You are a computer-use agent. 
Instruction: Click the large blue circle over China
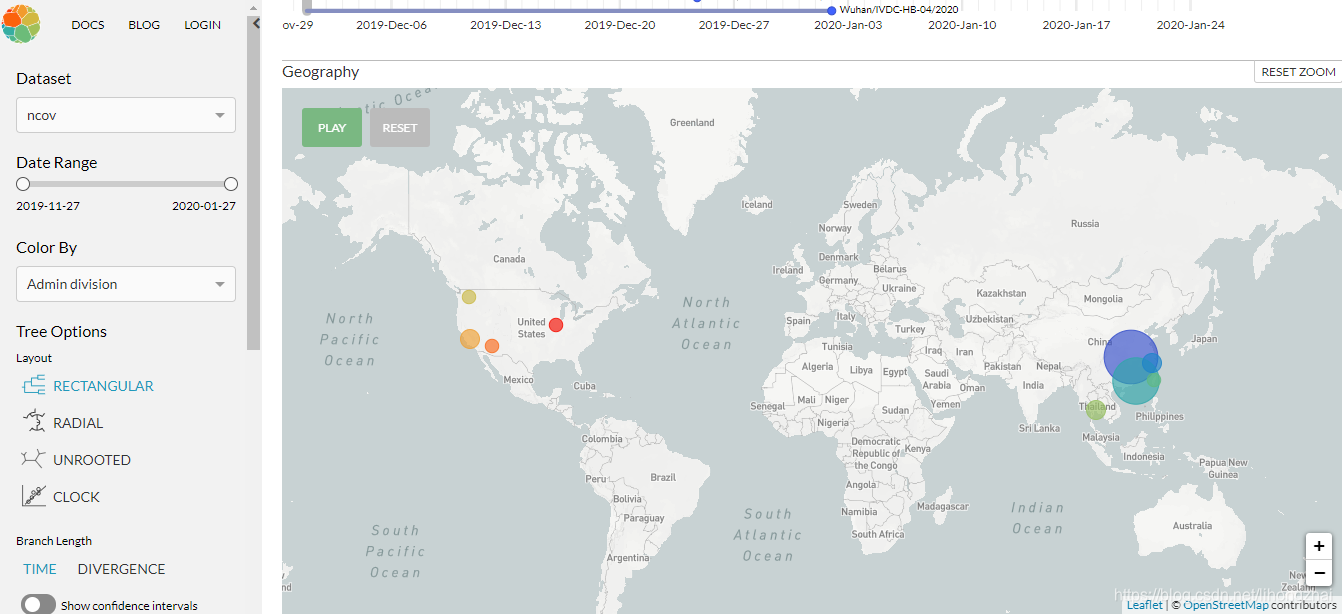pyautogui.click(x=1130, y=357)
